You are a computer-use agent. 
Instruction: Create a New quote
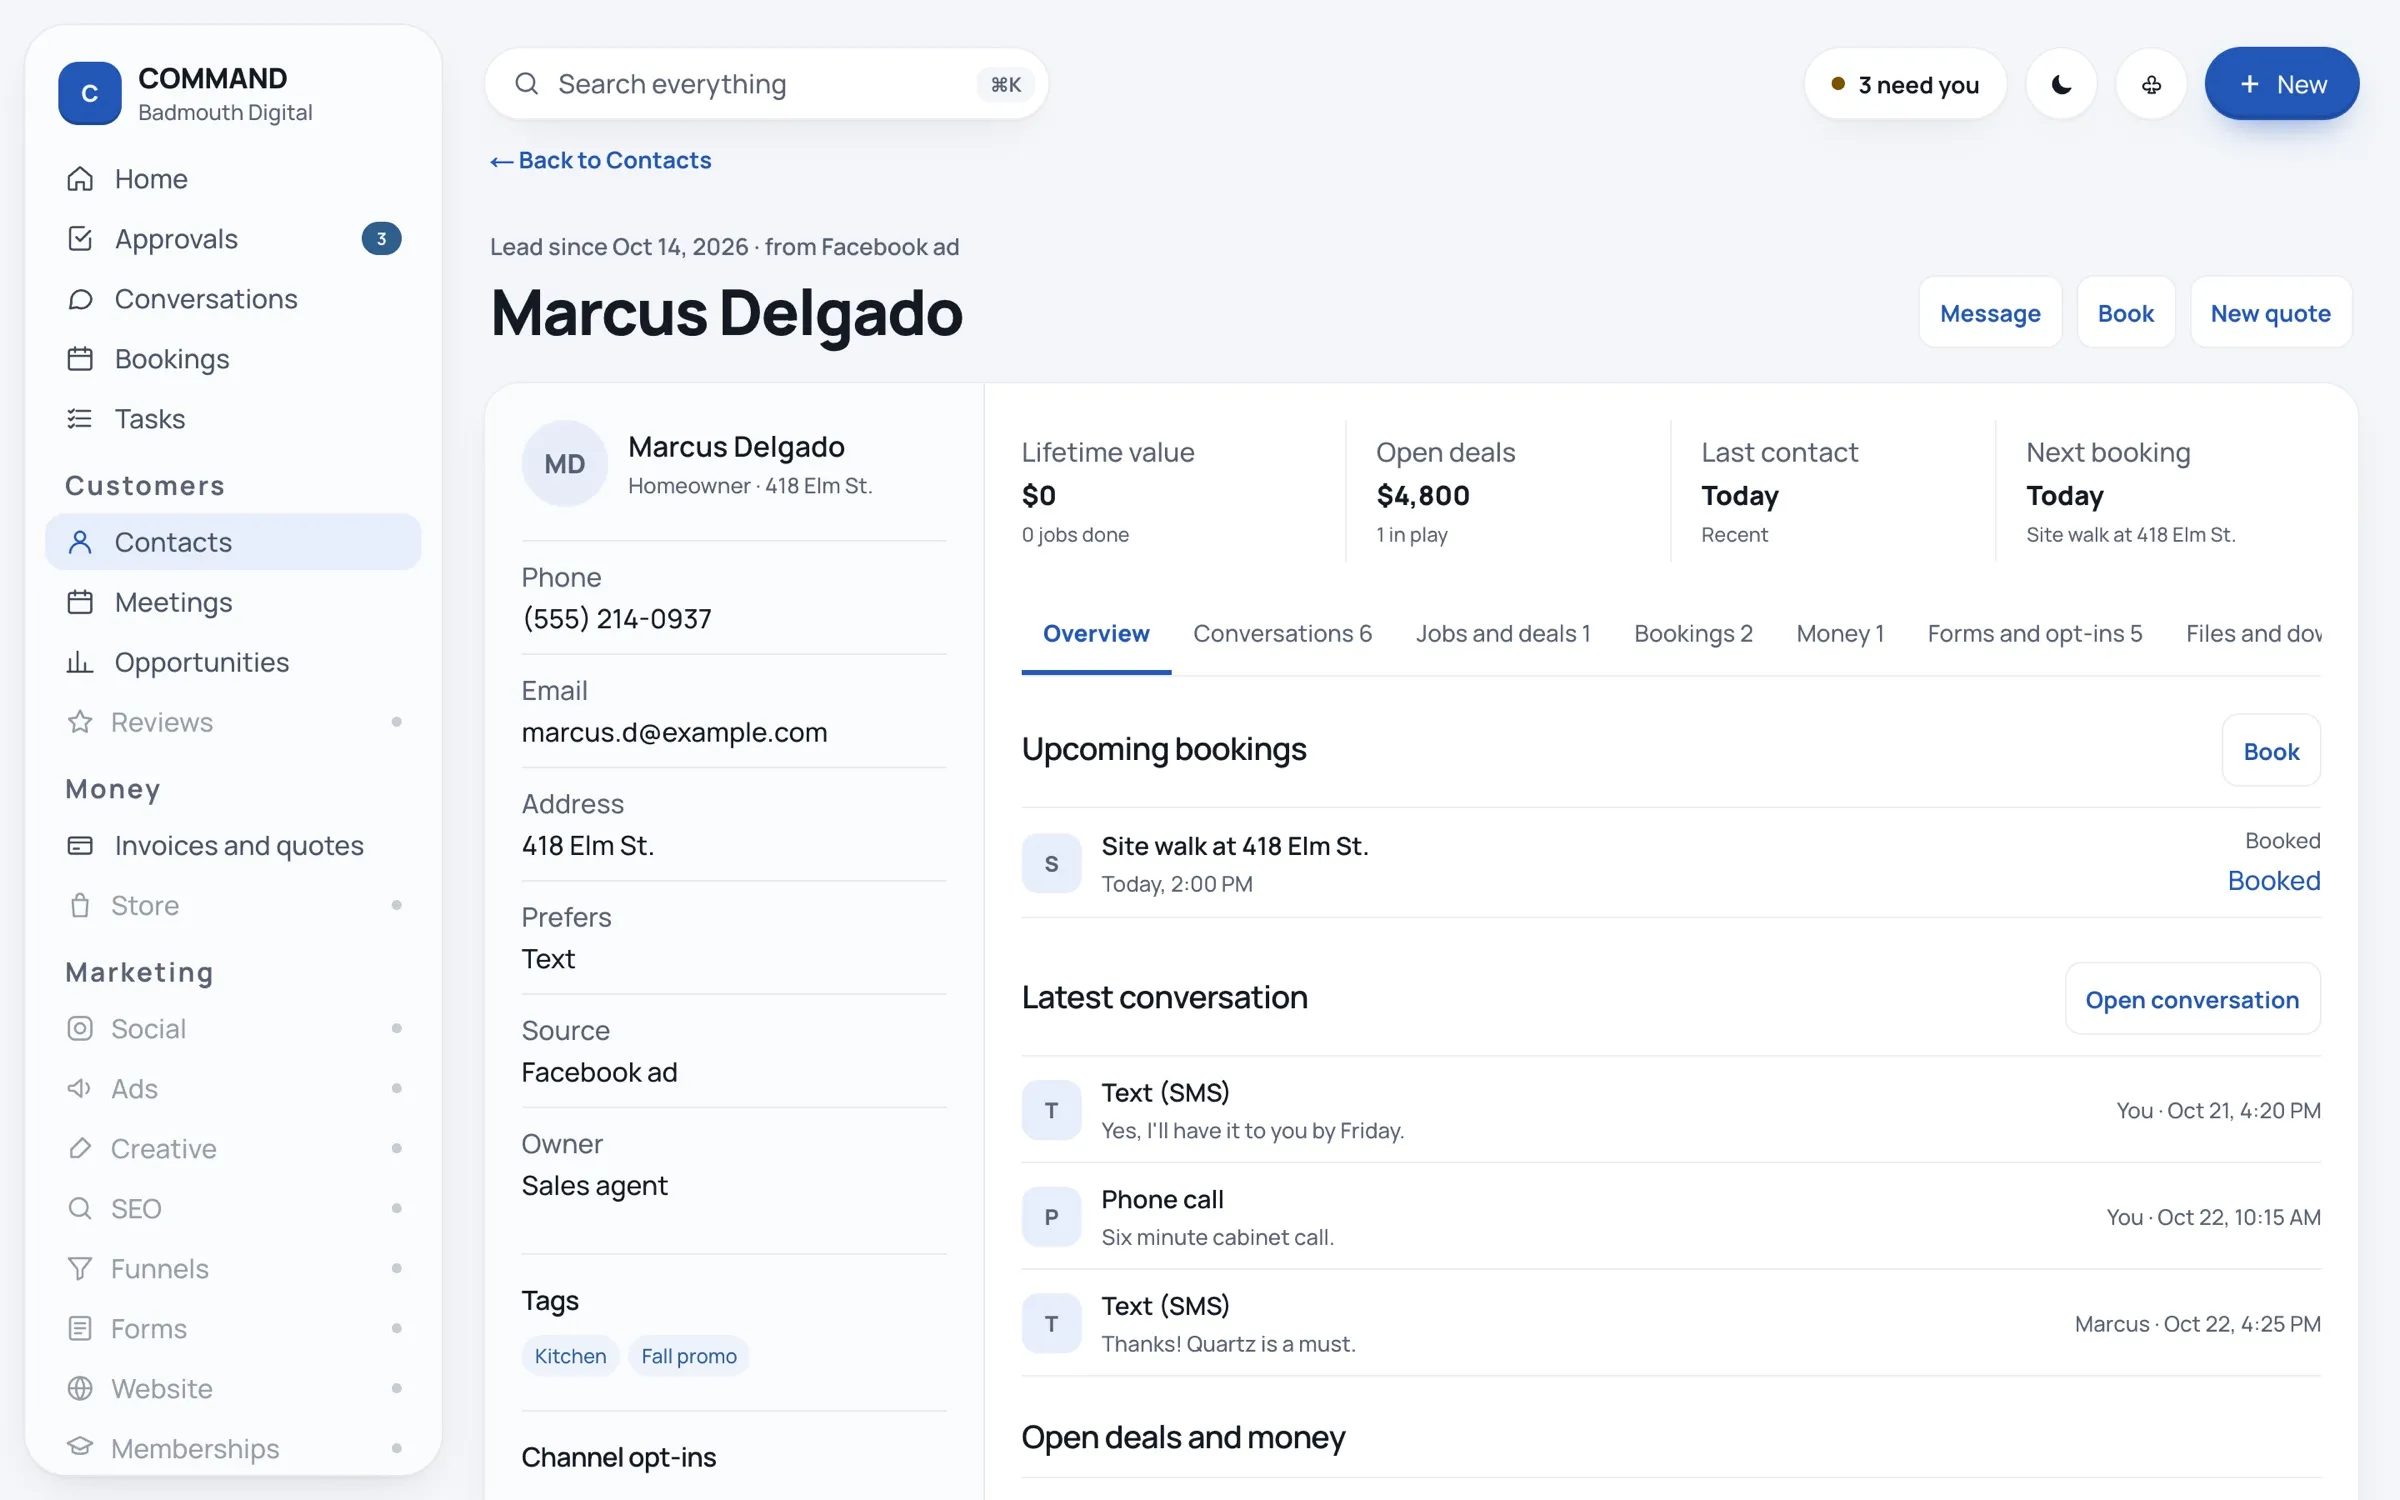click(2270, 313)
